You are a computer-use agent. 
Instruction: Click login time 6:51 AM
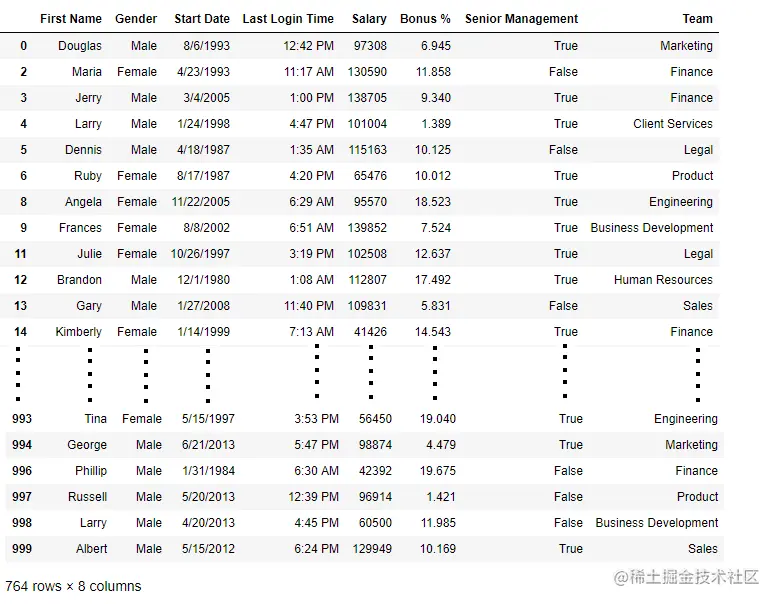click(x=312, y=228)
